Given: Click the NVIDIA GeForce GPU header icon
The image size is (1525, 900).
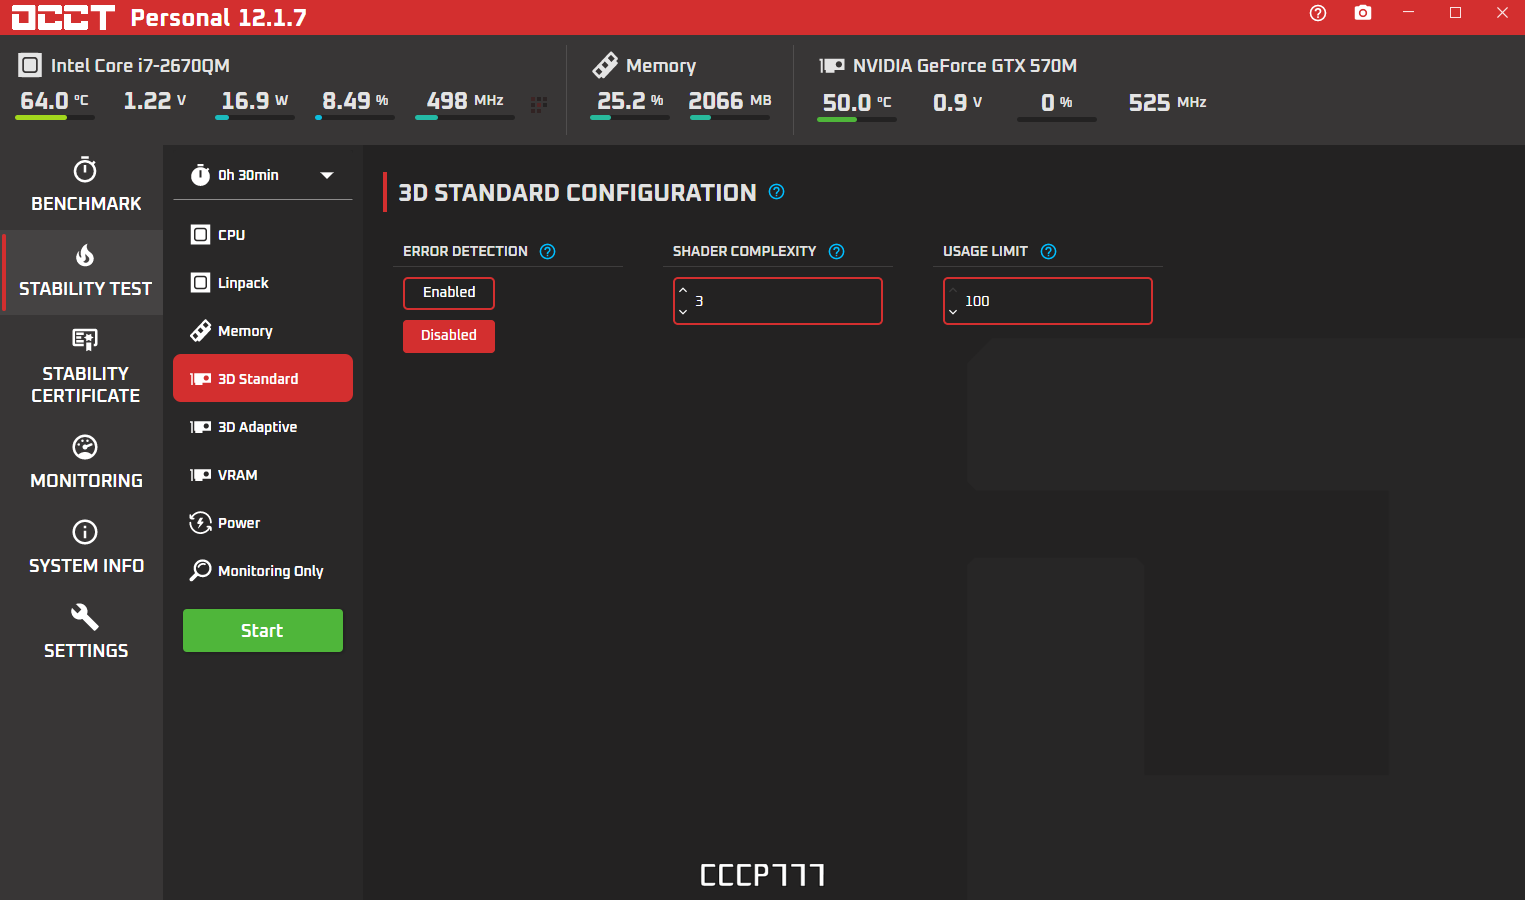Looking at the screenshot, I should pyautogui.click(x=832, y=66).
